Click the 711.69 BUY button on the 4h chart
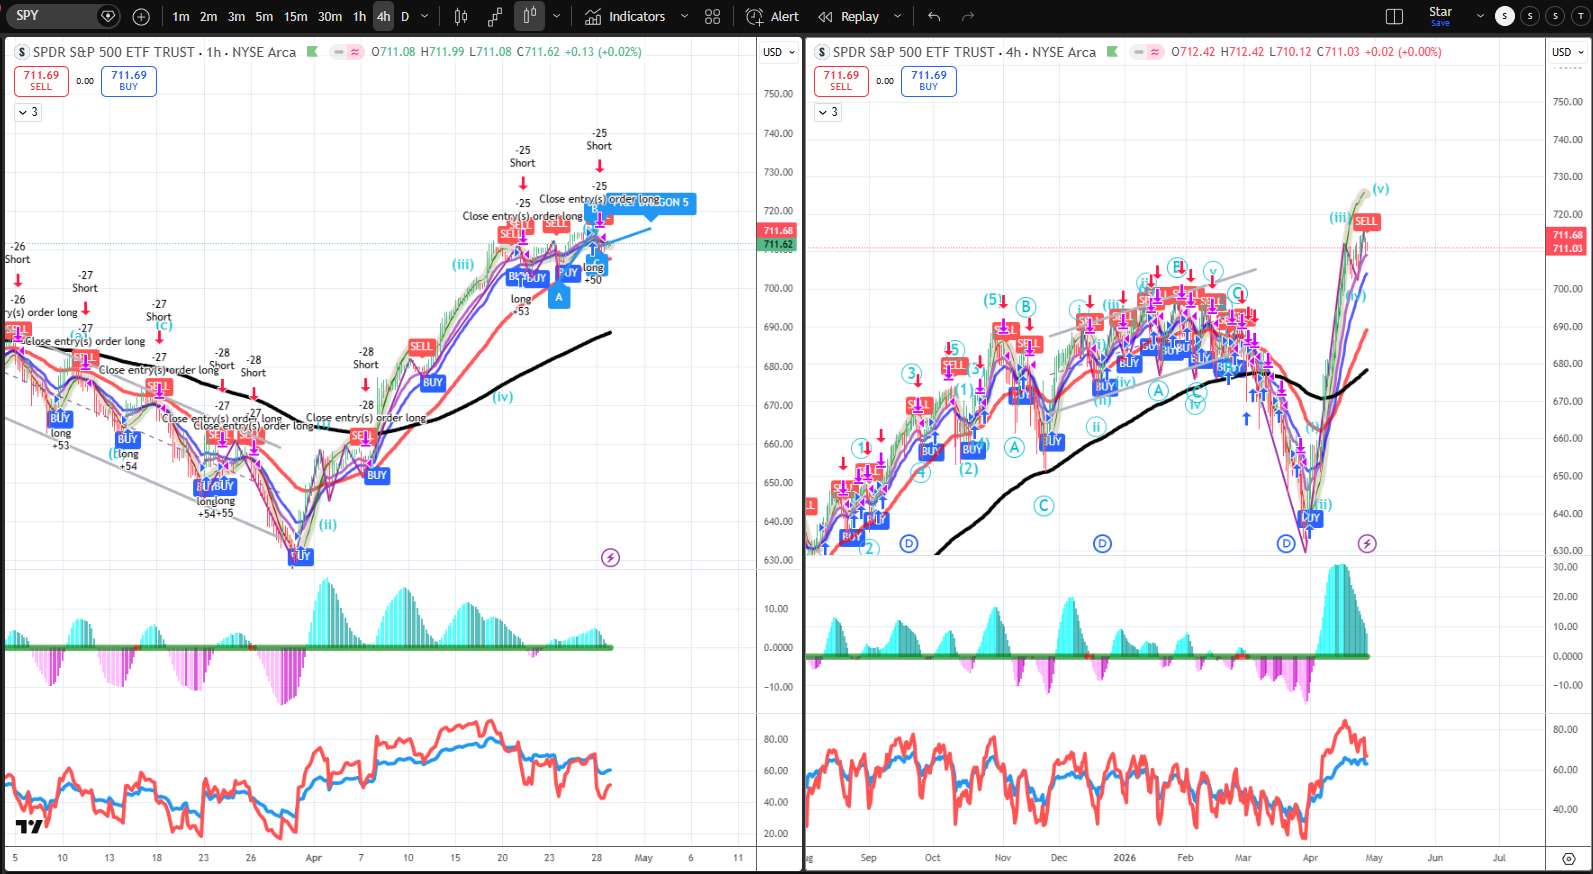This screenshot has width=1593, height=874. (x=929, y=81)
